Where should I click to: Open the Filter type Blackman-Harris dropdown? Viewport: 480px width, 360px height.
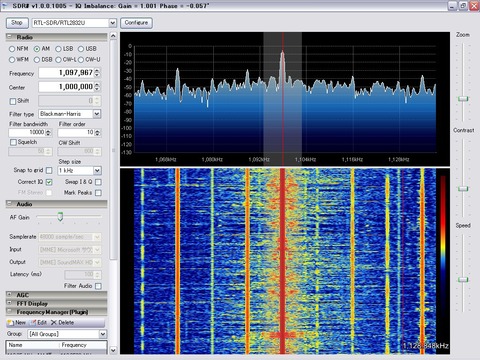tap(97, 114)
